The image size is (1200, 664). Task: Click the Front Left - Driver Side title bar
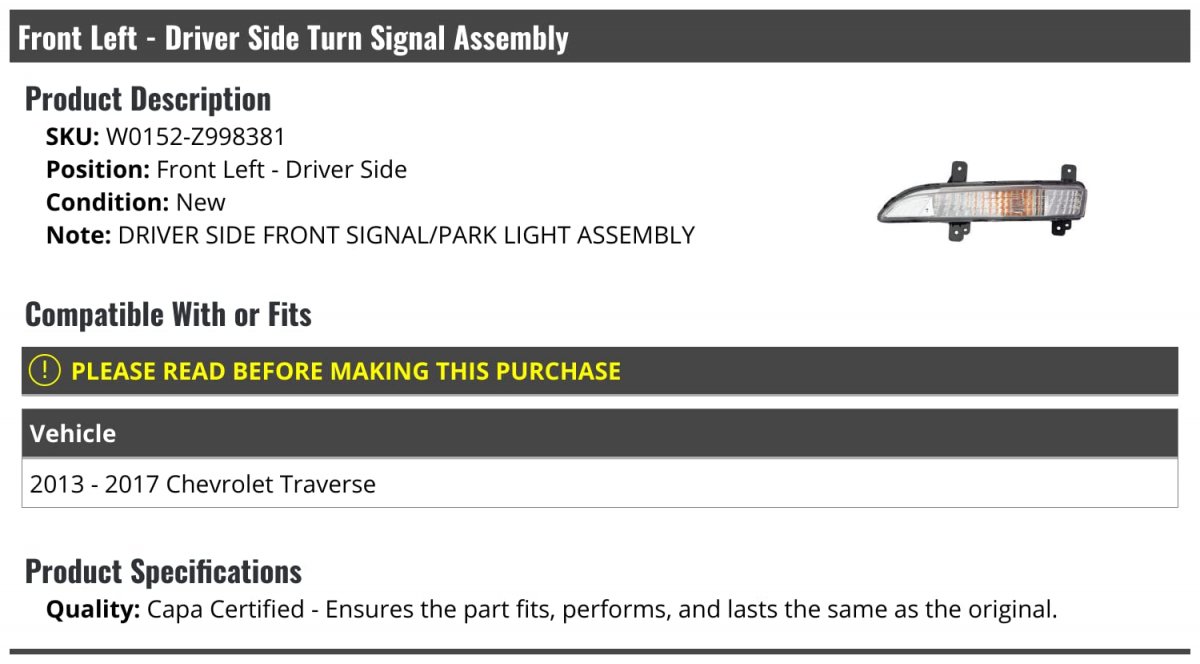600,38
